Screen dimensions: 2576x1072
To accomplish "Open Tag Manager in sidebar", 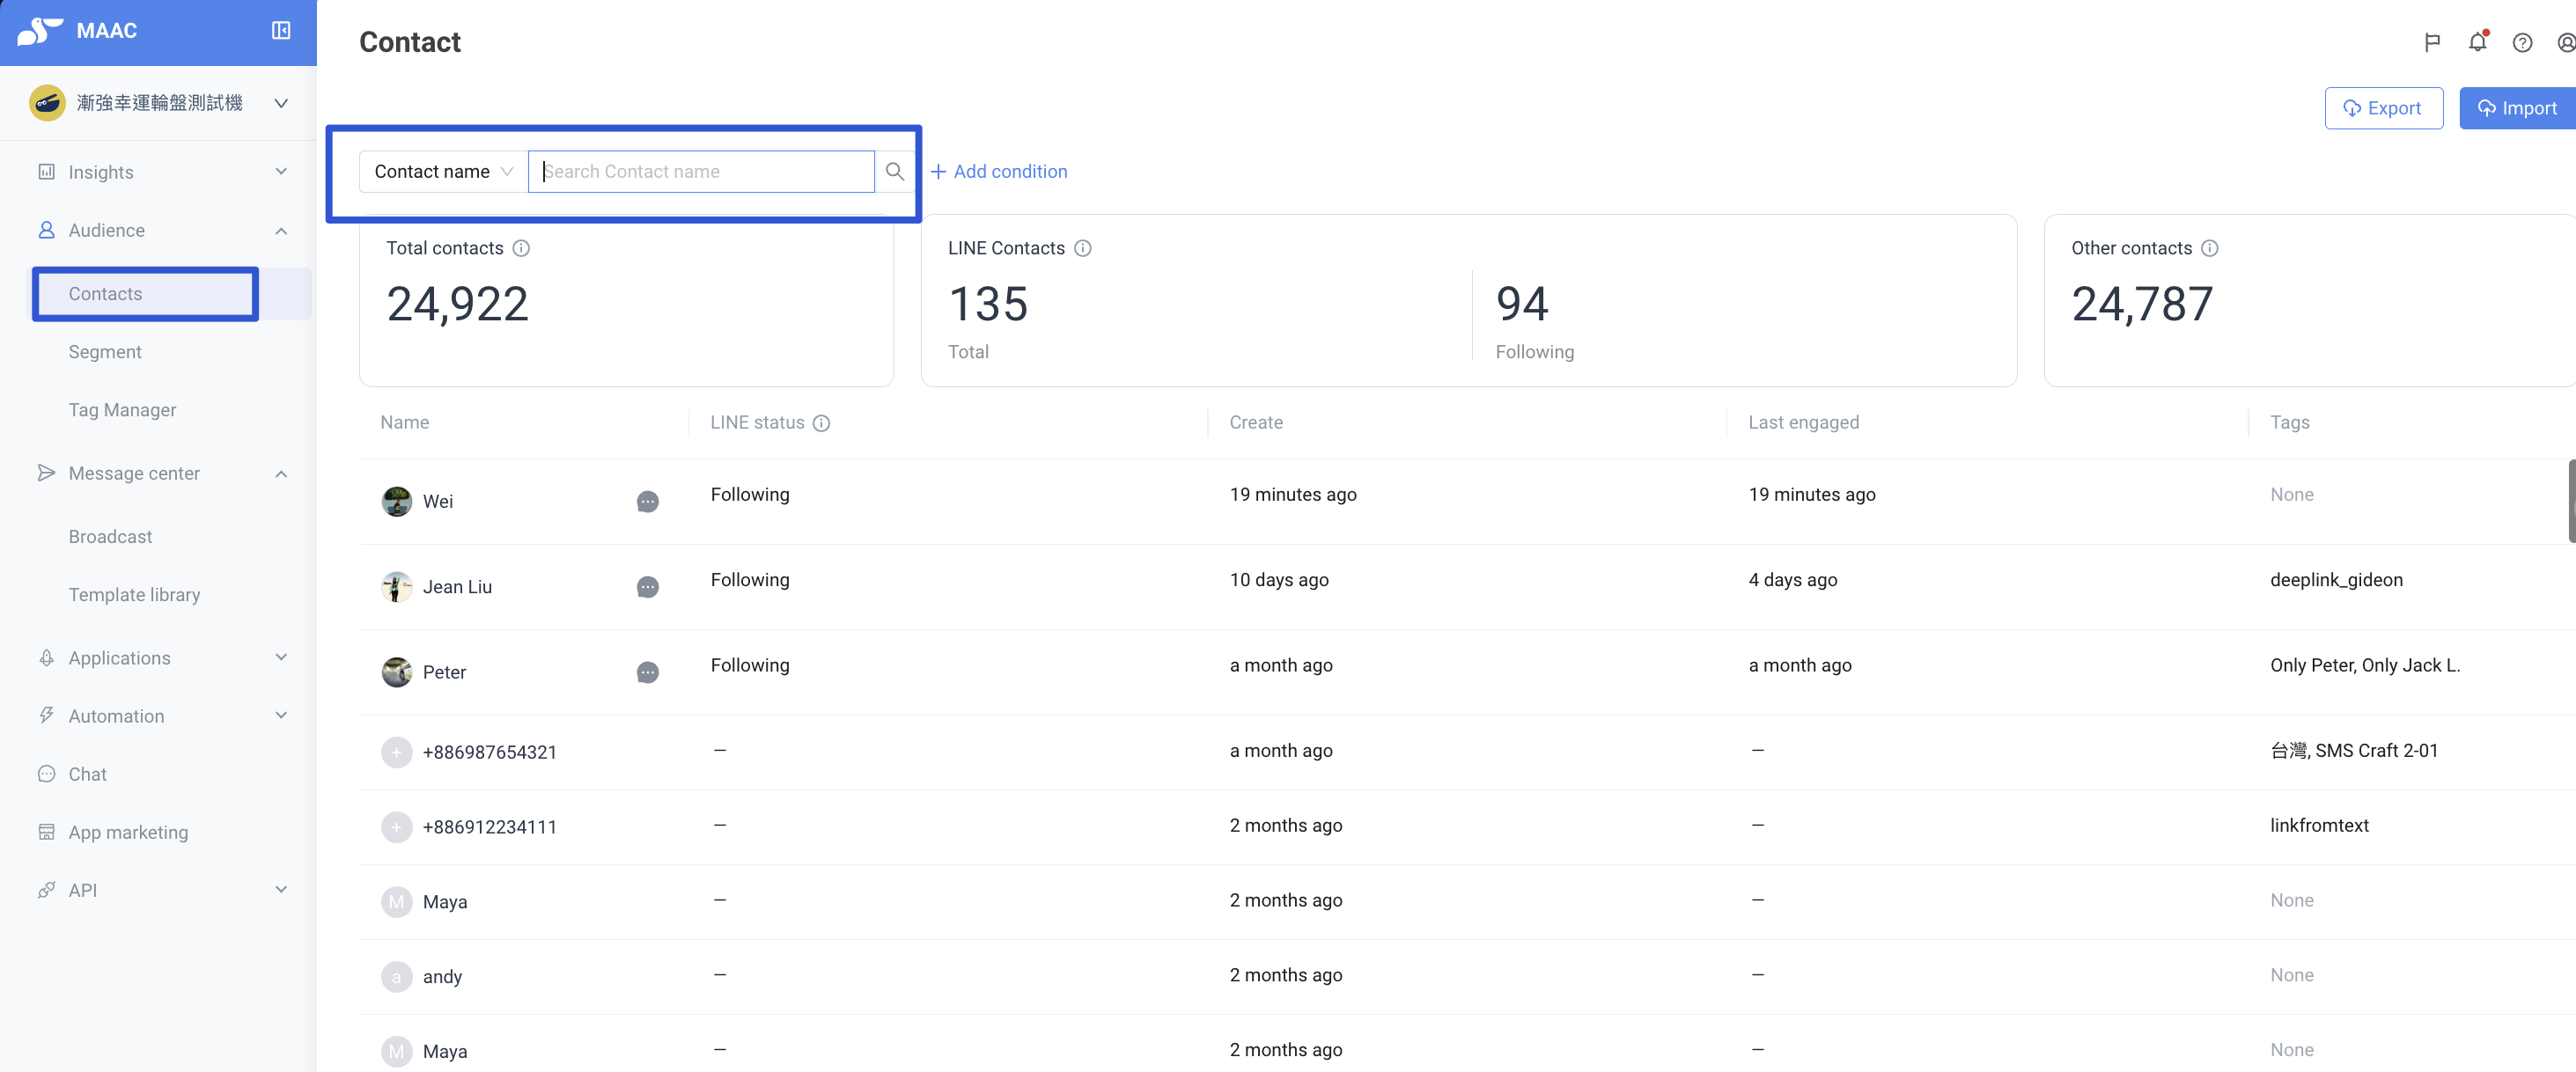I will (x=122, y=409).
